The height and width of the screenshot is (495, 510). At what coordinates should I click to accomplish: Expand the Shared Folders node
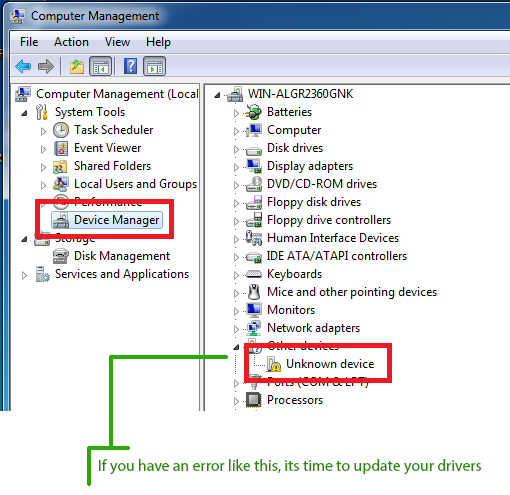43,167
